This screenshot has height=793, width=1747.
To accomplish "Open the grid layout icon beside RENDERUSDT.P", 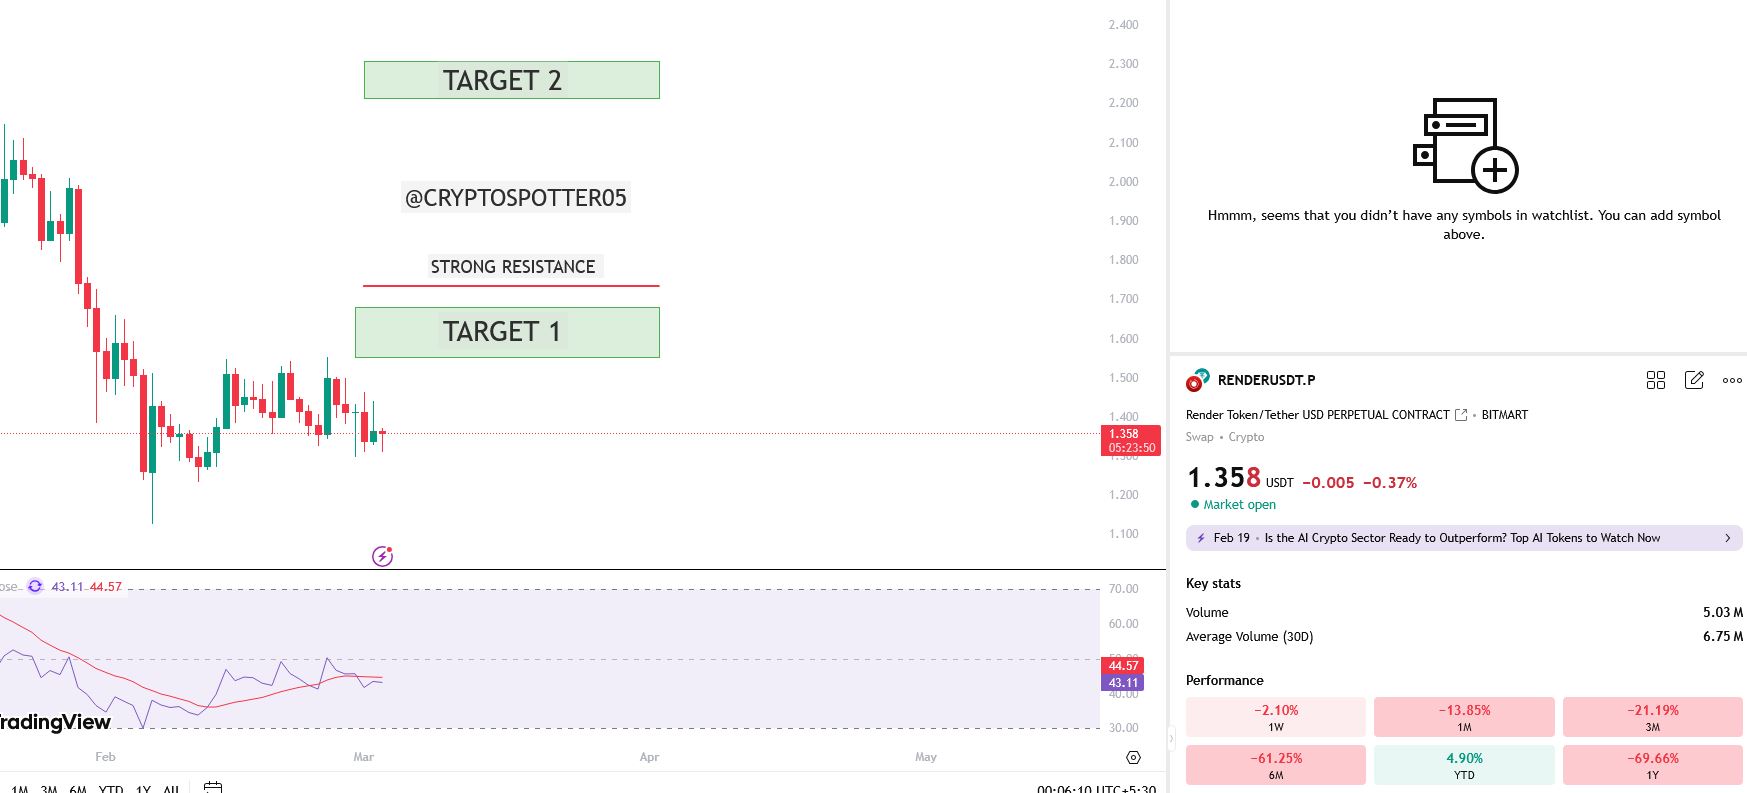I will (1656, 380).
